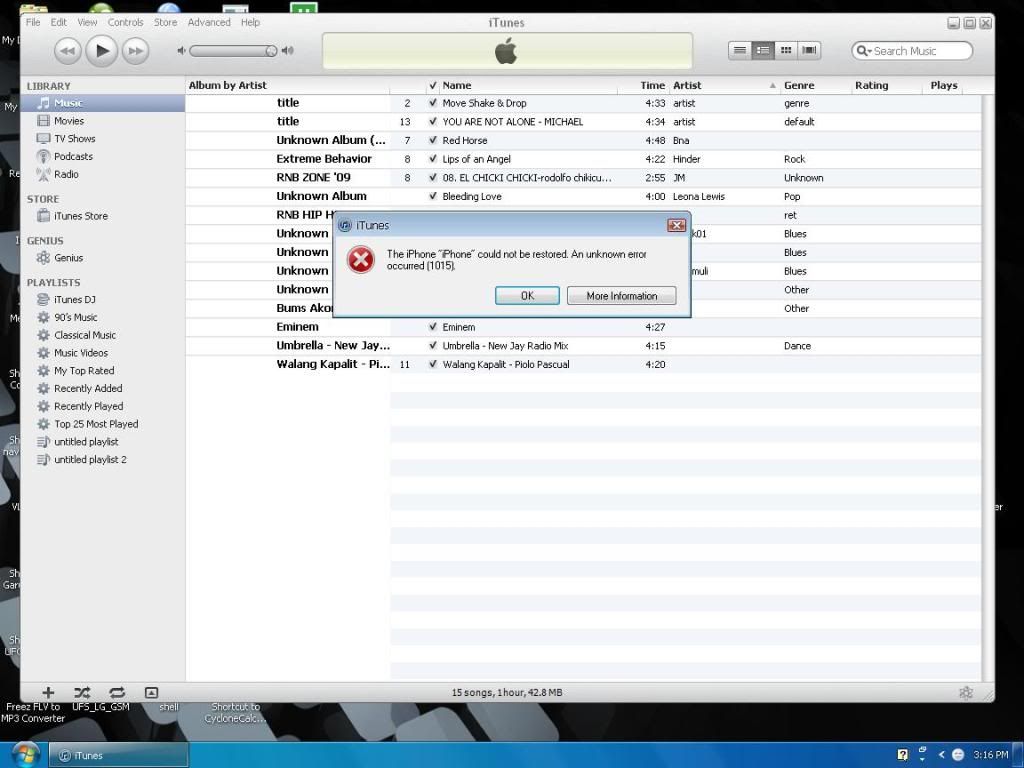Open Podcasts in the sidebar
Viewport: 1024px width, 768px height.
pos(103,156)
